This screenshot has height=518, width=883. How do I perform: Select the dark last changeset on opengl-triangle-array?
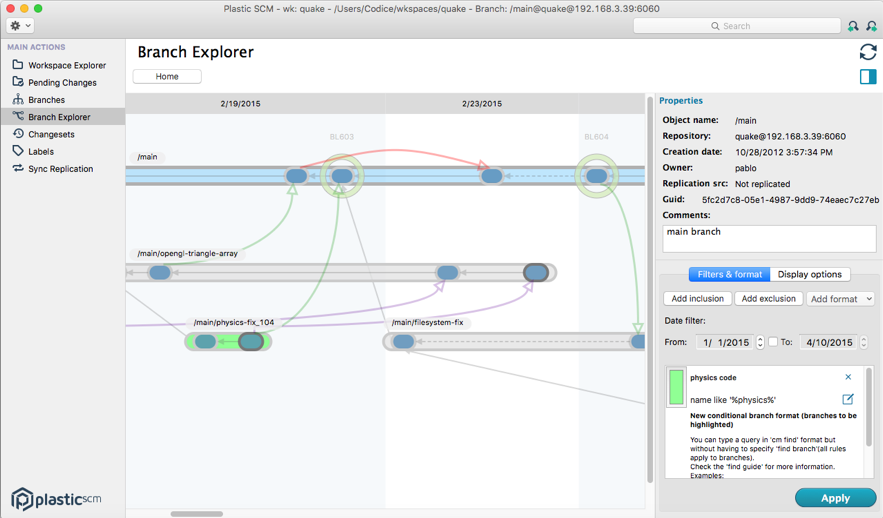536,273
